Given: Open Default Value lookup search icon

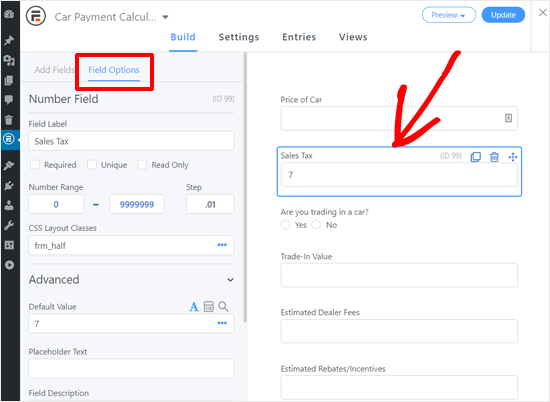Looking at the screenshot, I should [x=223, y=307].
